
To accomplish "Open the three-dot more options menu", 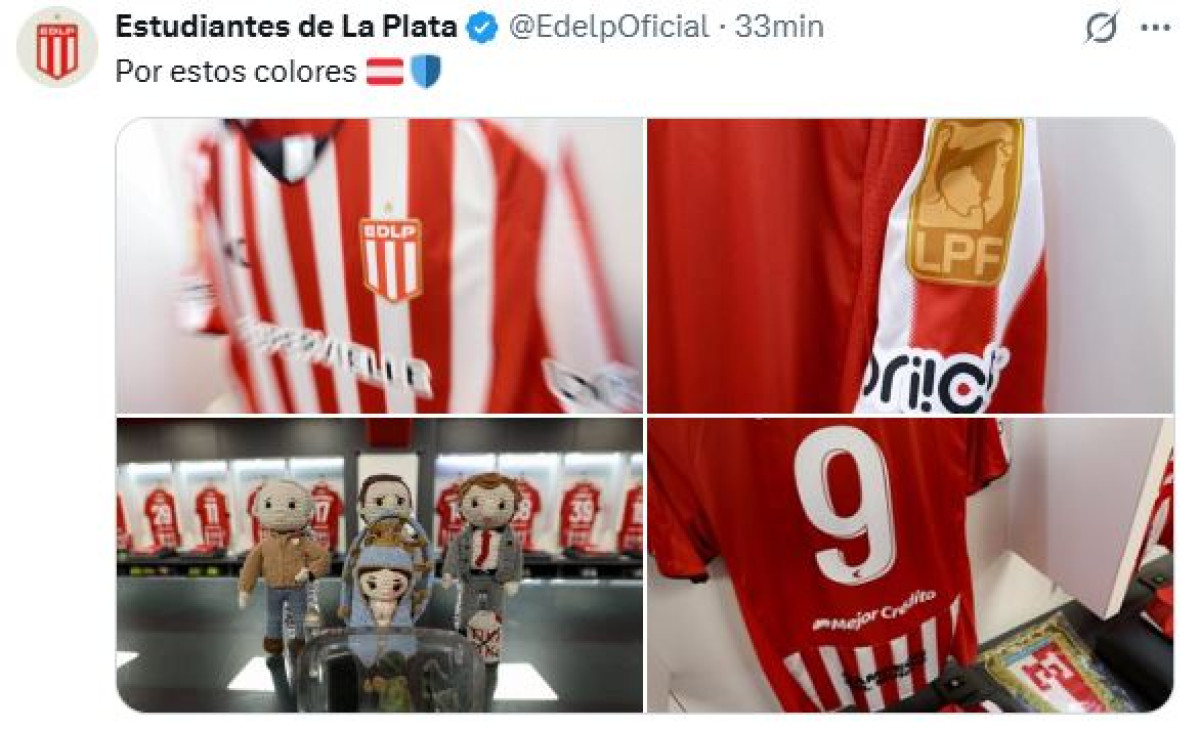I will click(x=1155, y=28).
